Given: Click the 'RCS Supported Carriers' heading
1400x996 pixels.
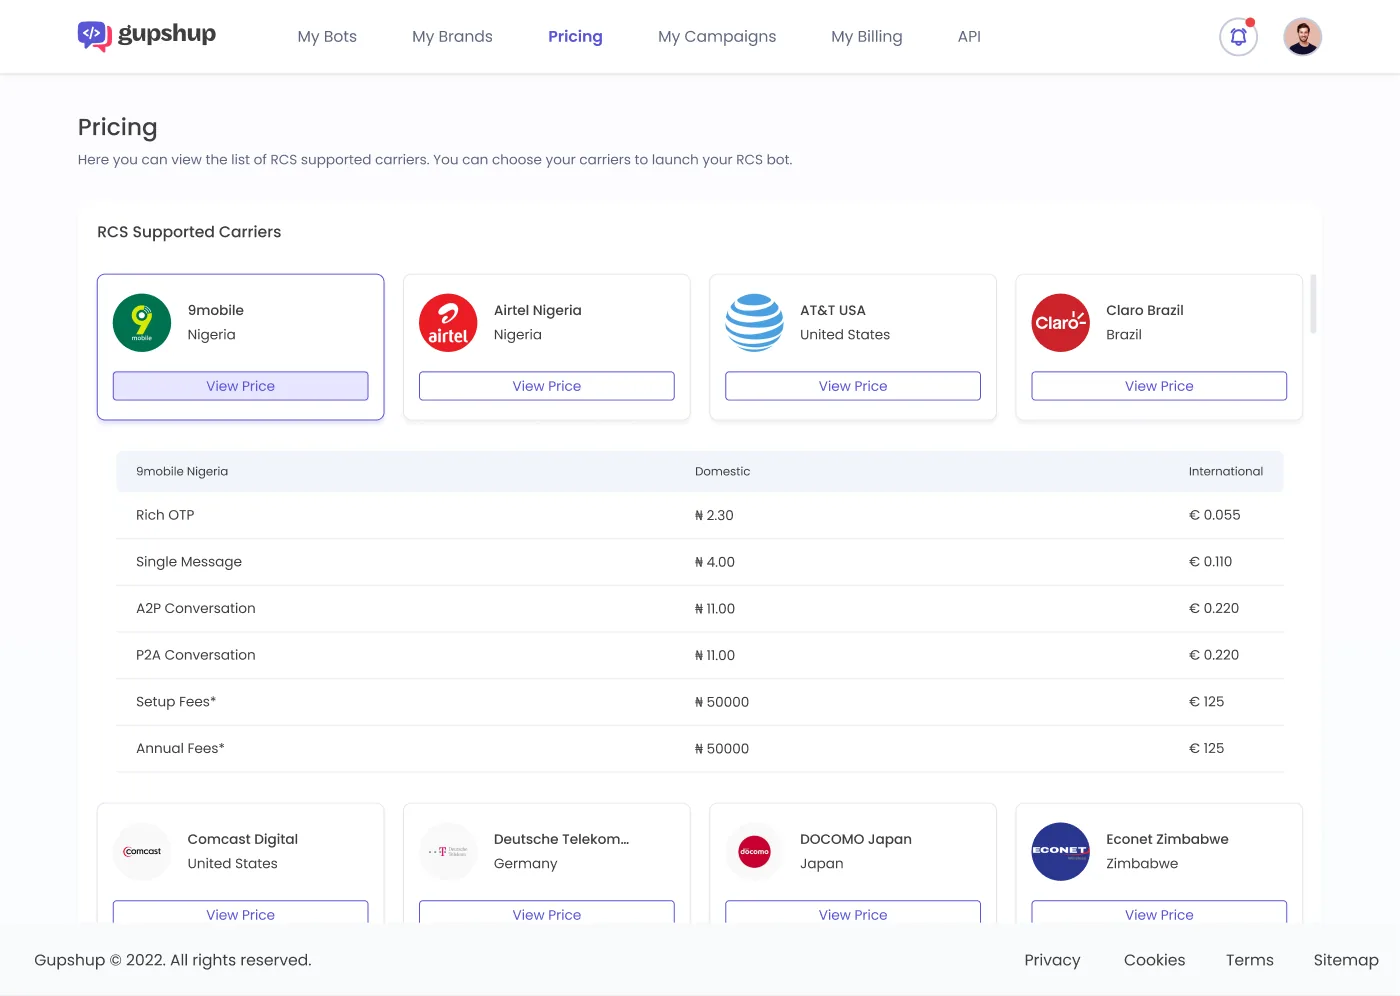Looking at the screenshot, I should coord(189,232).
